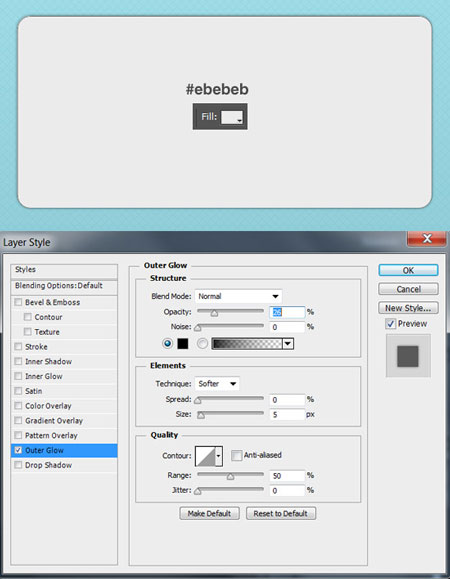Confirm with the OK button
The width and height of the screenshot is (450, 579).
[x=408, y=270]
